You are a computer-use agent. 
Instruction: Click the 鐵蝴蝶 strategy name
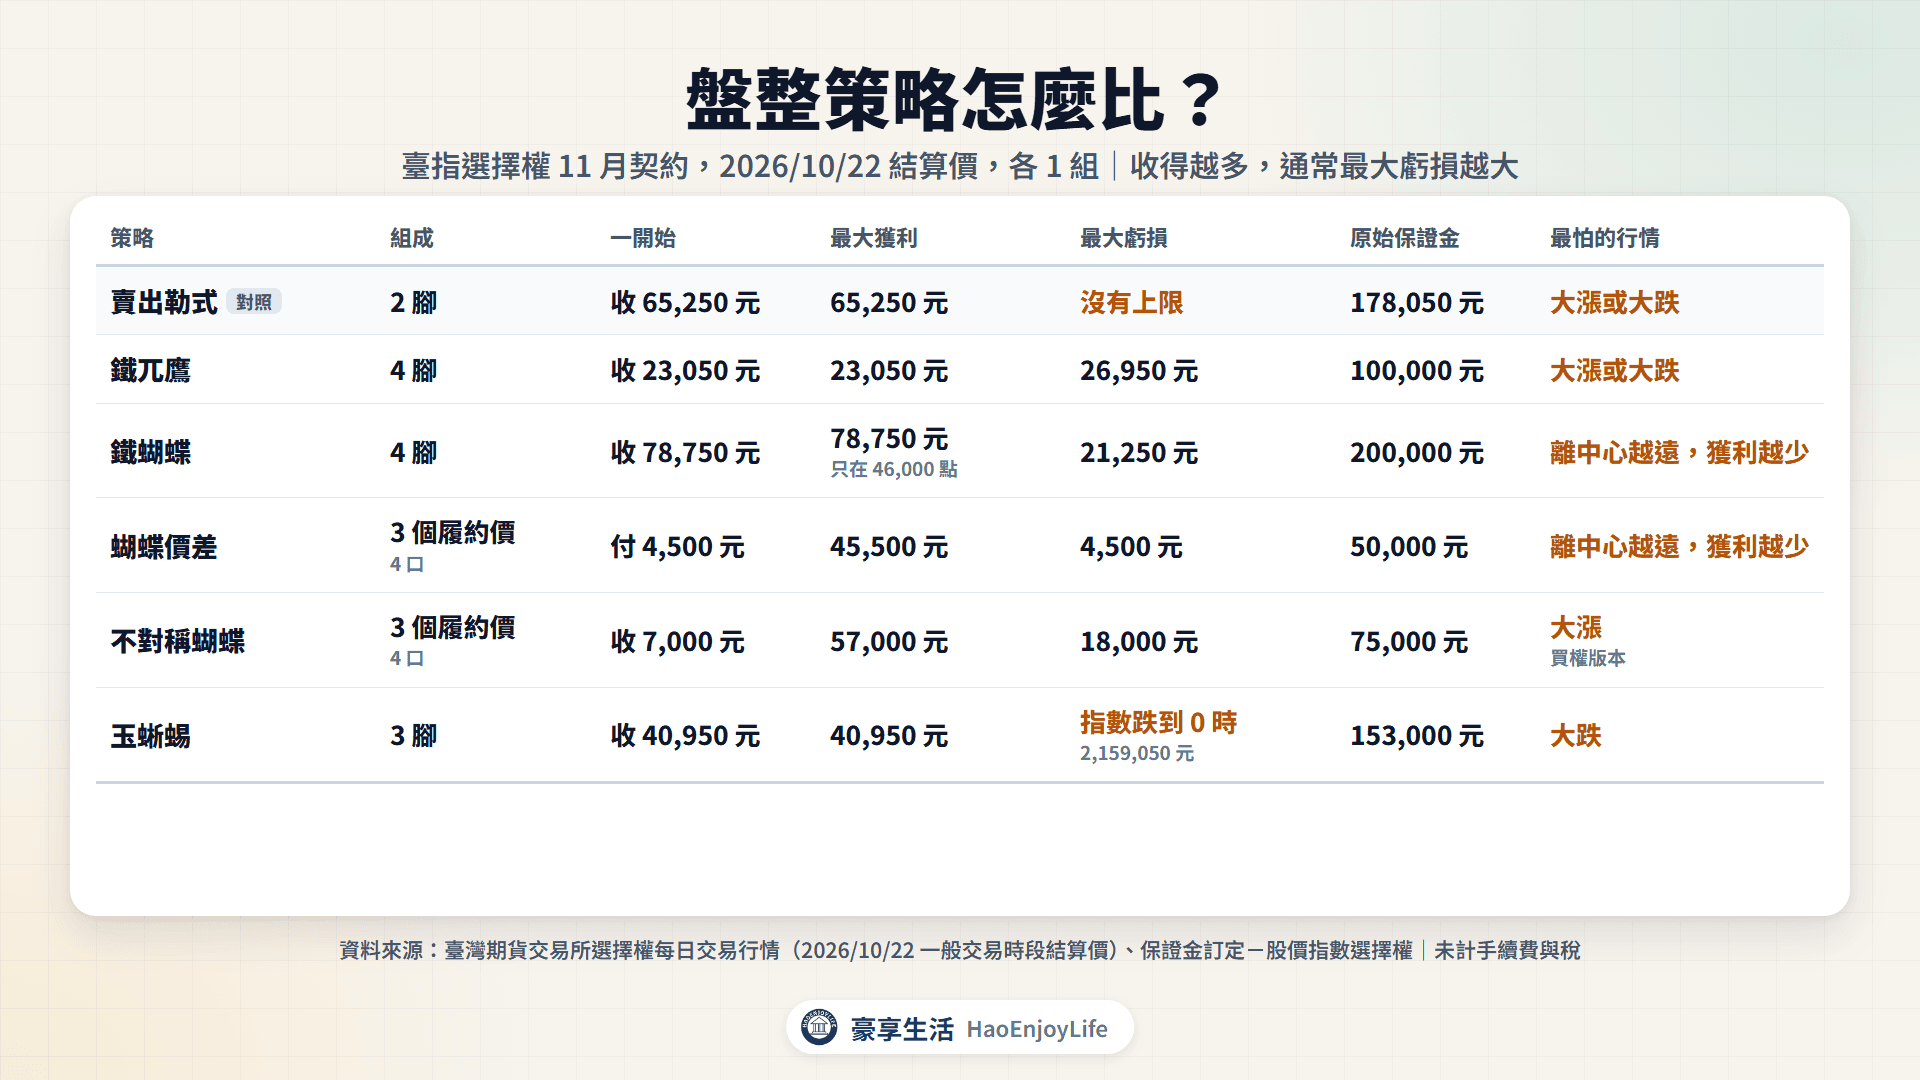click(x=150, y=452)
